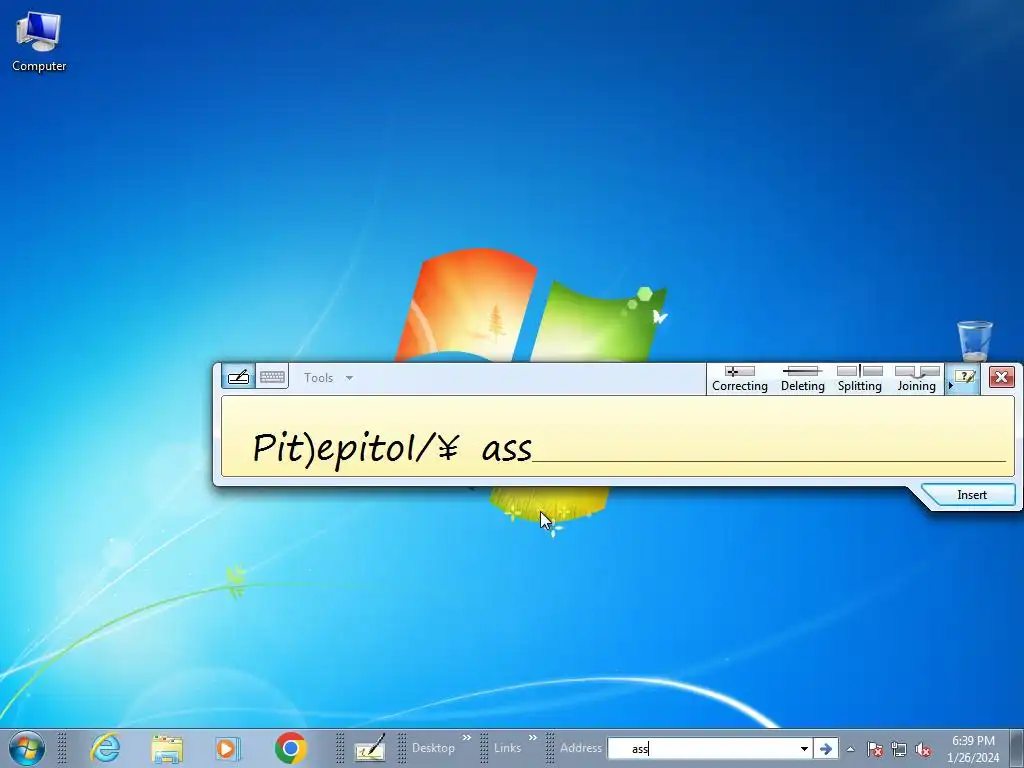The height and width of the screenshot is (768, 1024).
Task: Open the Computer desktop icon
Action: click(x=39, y=42)
